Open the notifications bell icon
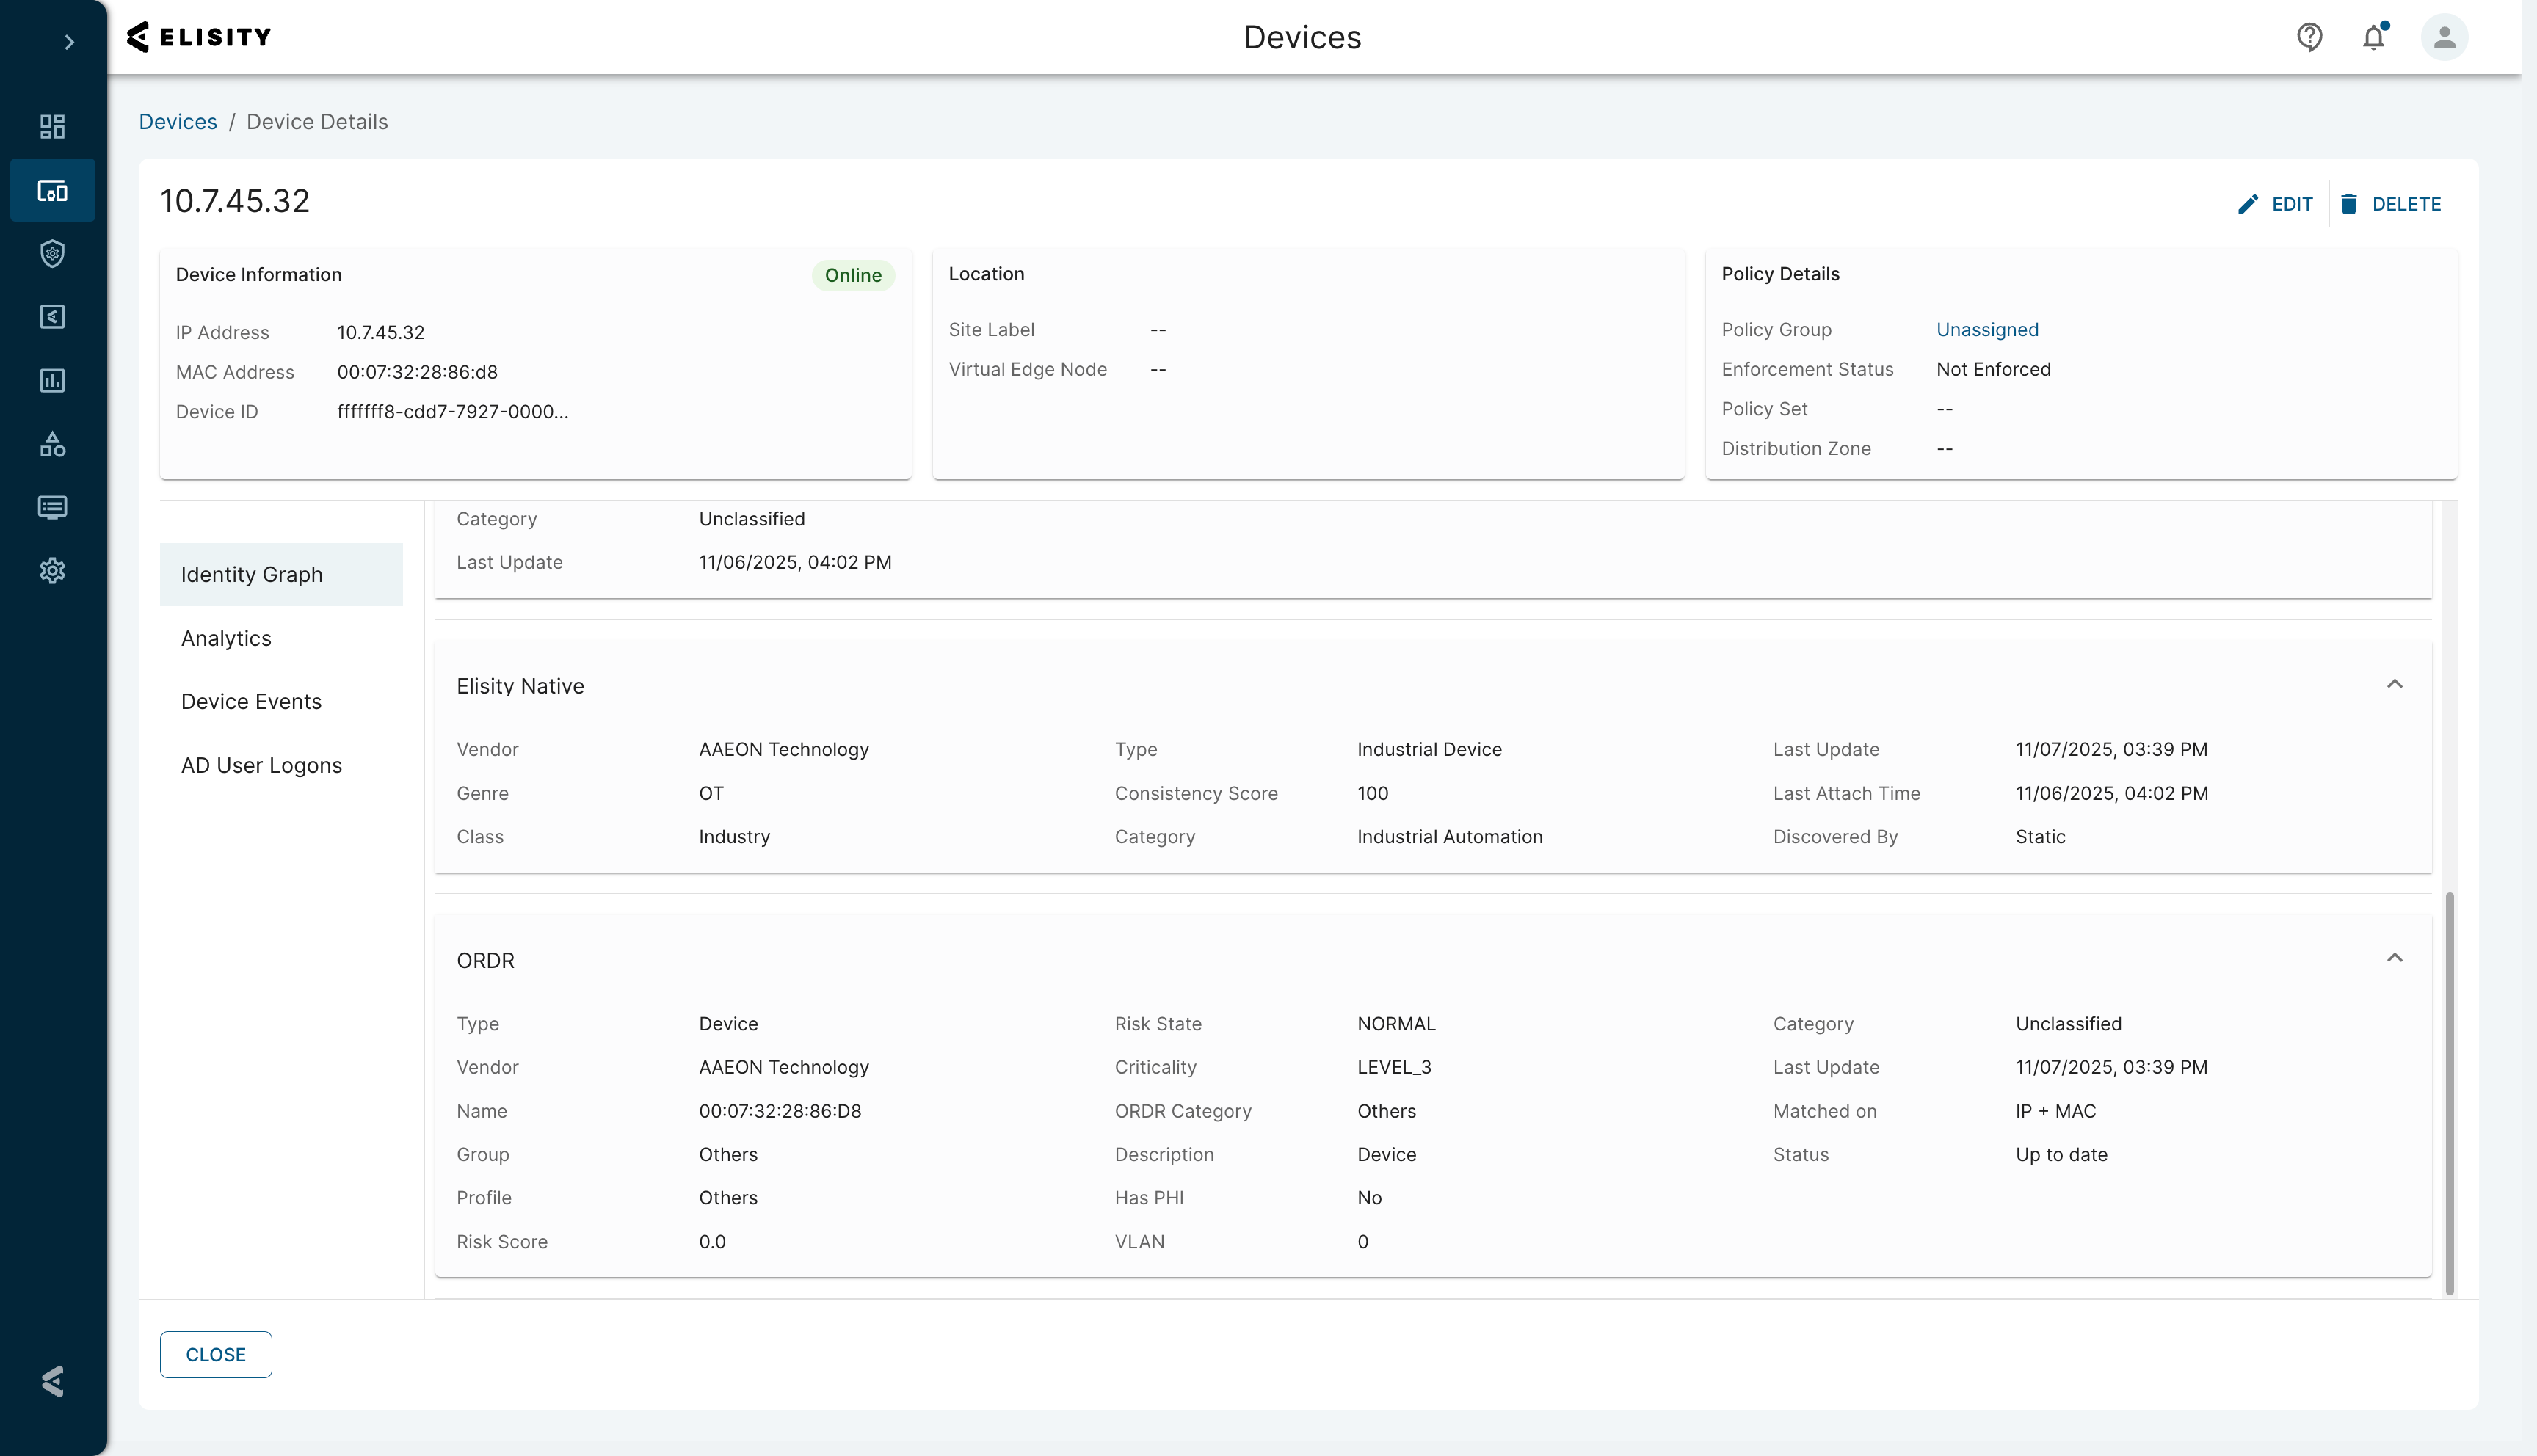This screenshot has width=2537, height=1456. pyautogui.click(x=2375, y=37)
